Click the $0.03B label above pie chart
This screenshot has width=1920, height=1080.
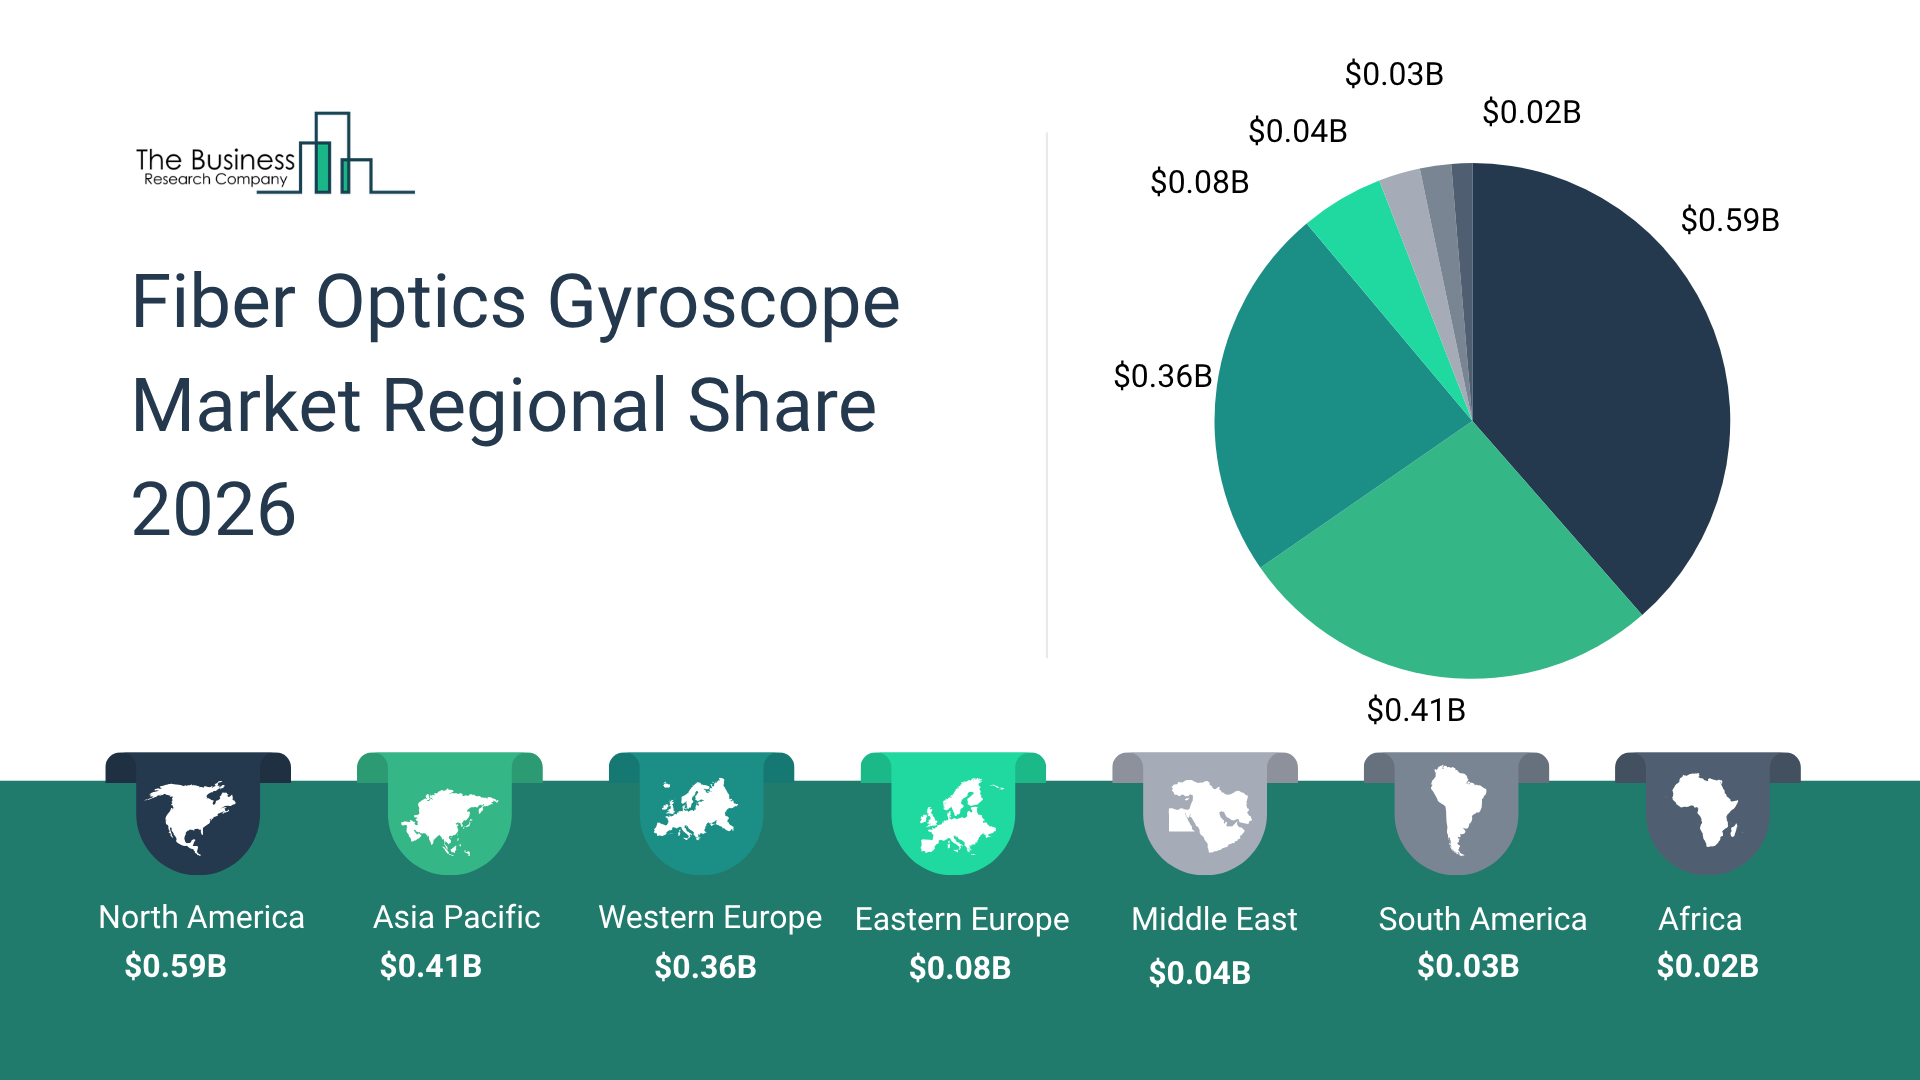pos(1393,74)
